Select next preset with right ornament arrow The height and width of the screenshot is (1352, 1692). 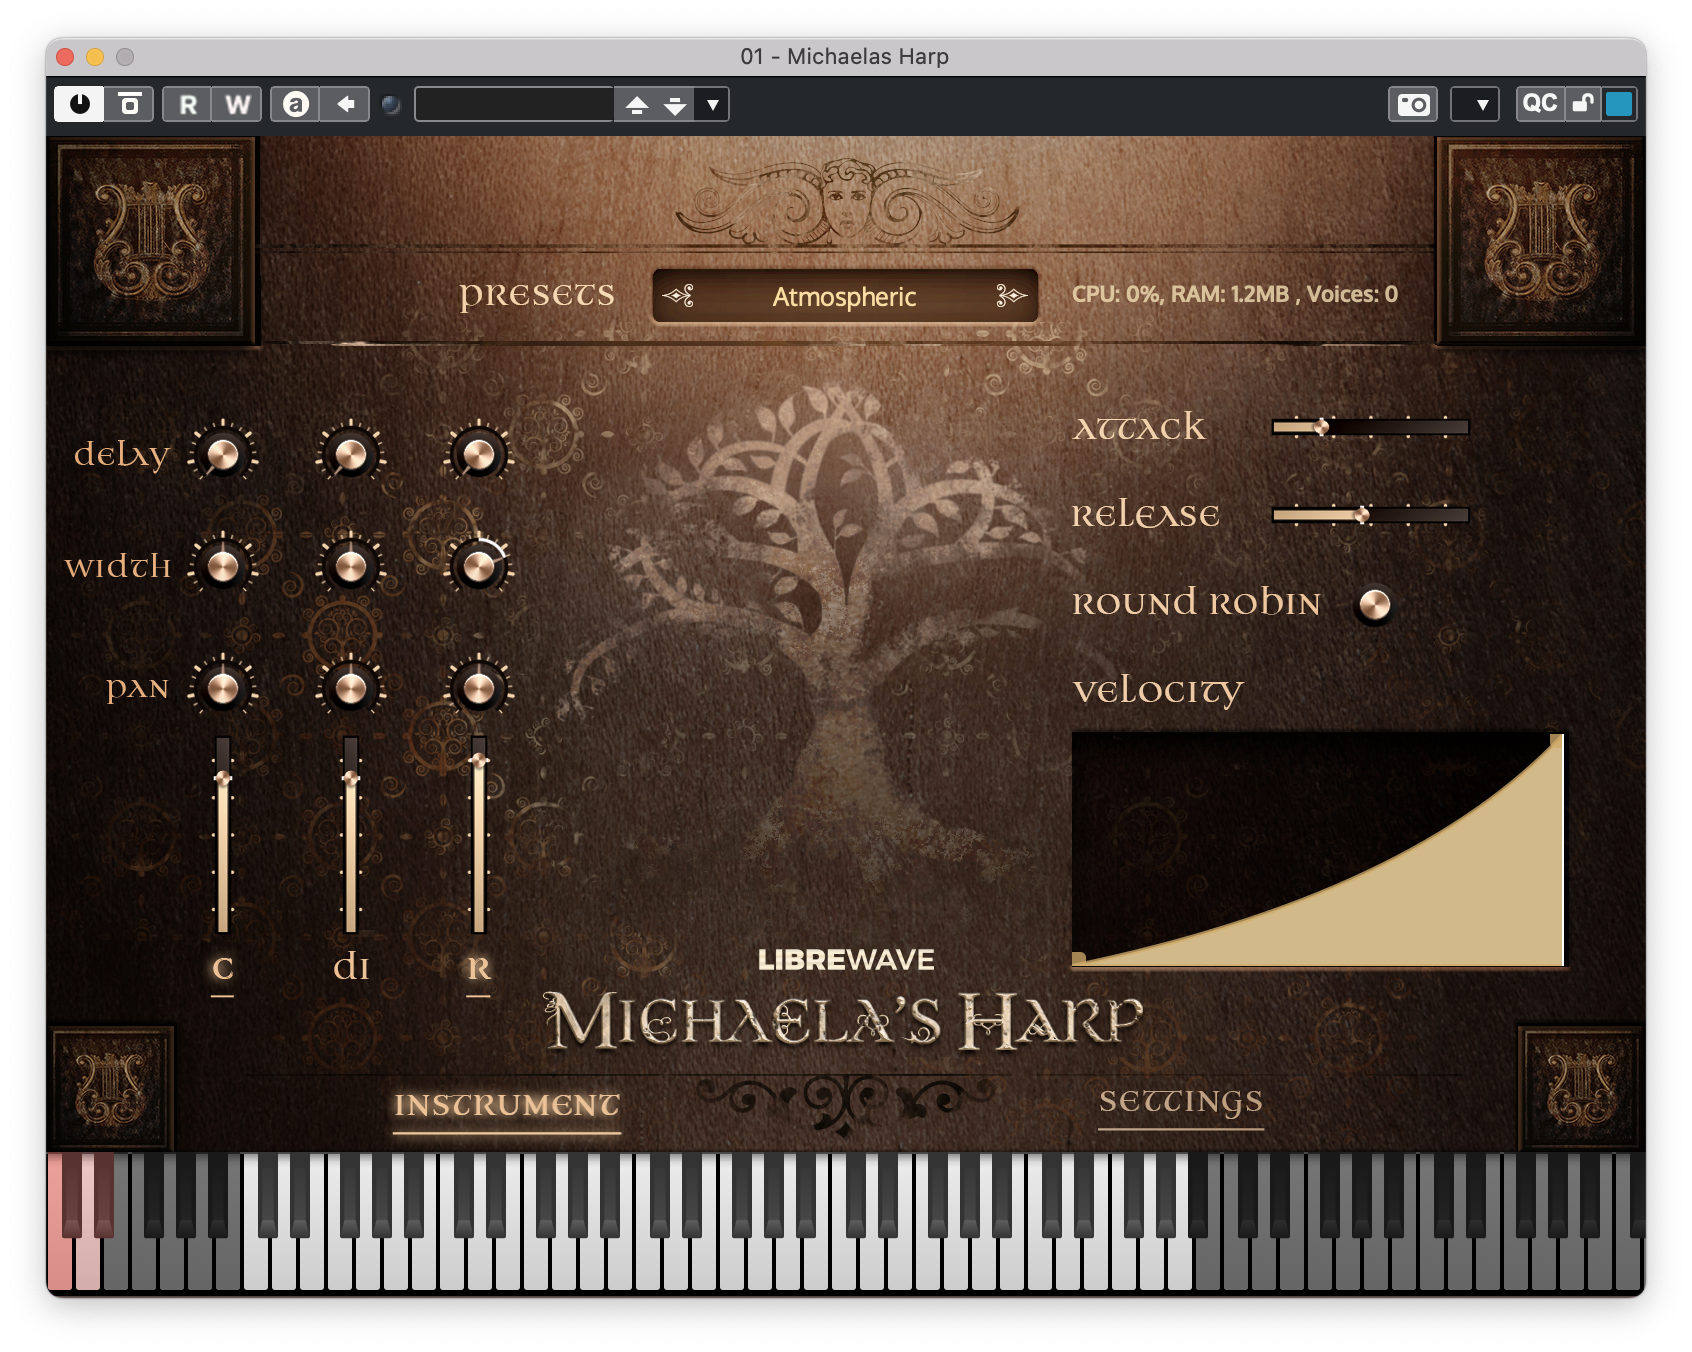pos(1010,295)
